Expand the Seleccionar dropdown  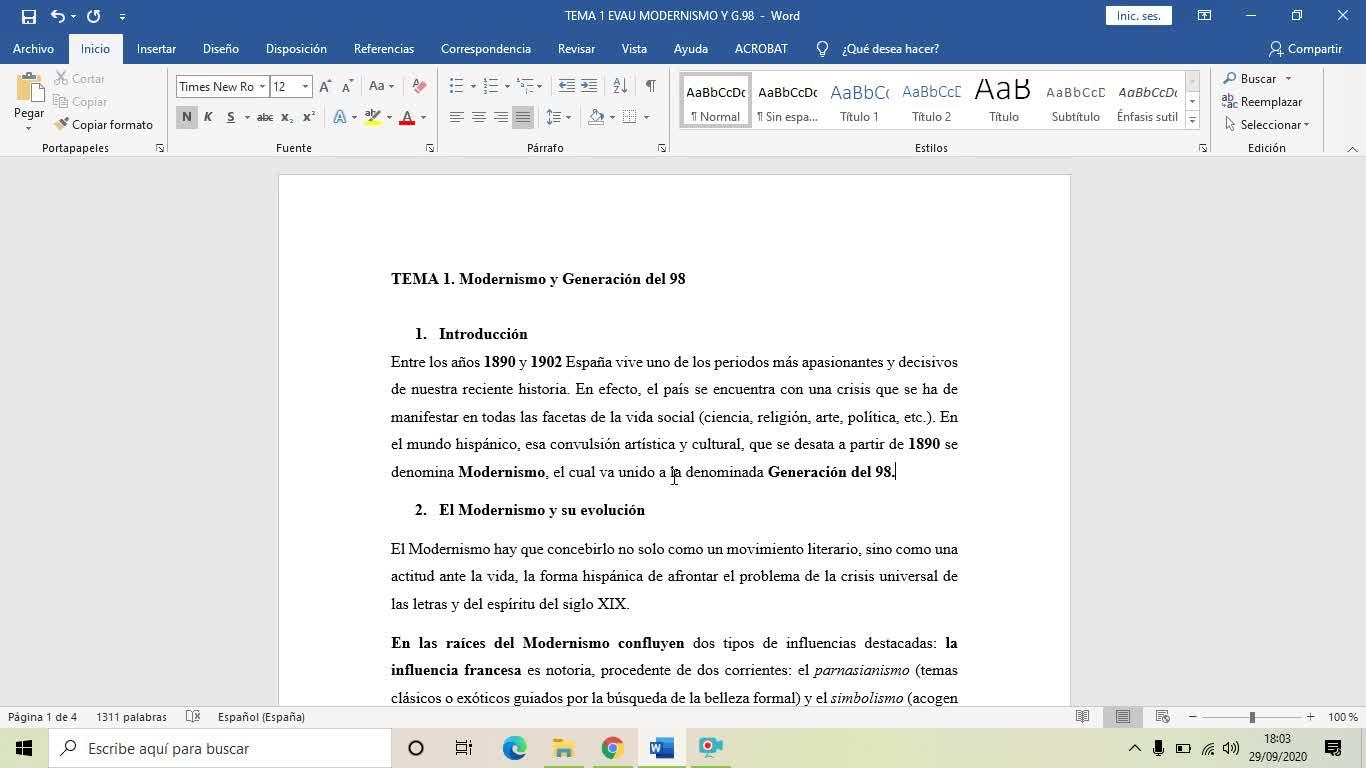pos(1274,125)
